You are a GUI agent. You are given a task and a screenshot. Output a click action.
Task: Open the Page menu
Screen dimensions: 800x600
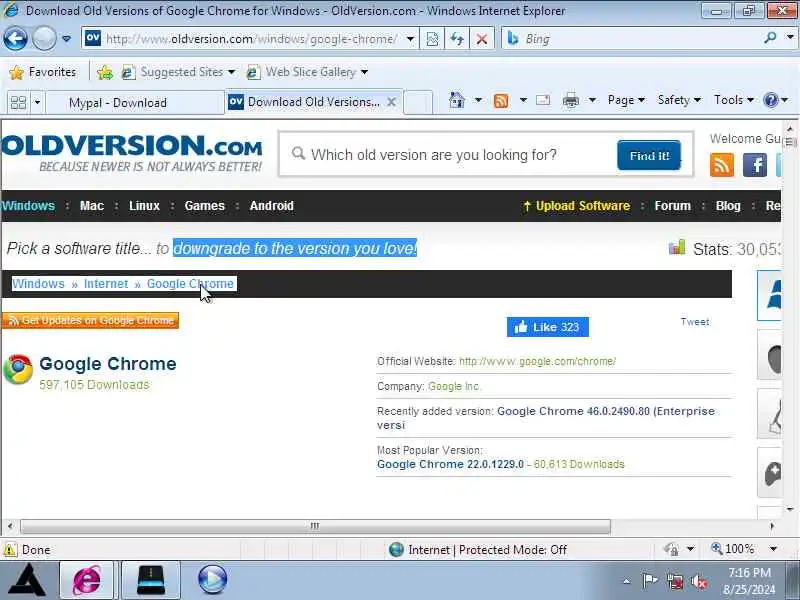pos(626,100)
